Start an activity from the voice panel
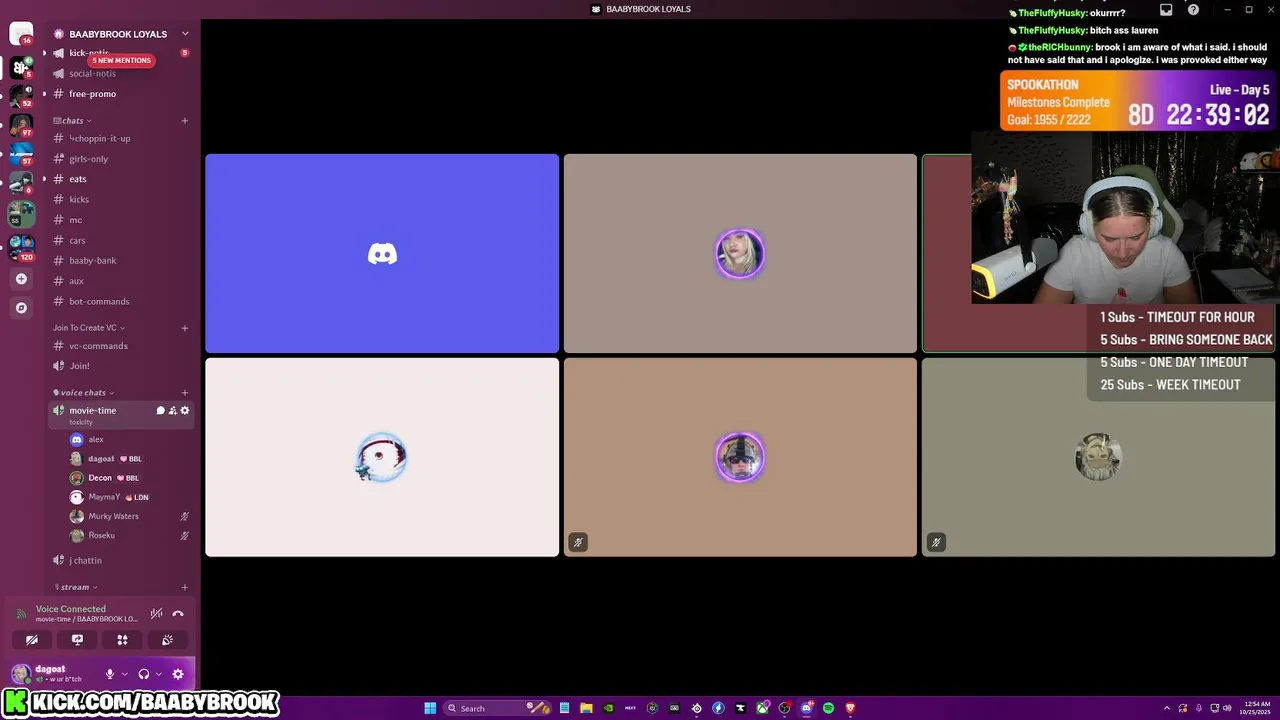The width and height of the screenshot is (1280, 720). (x=122, y=640)
